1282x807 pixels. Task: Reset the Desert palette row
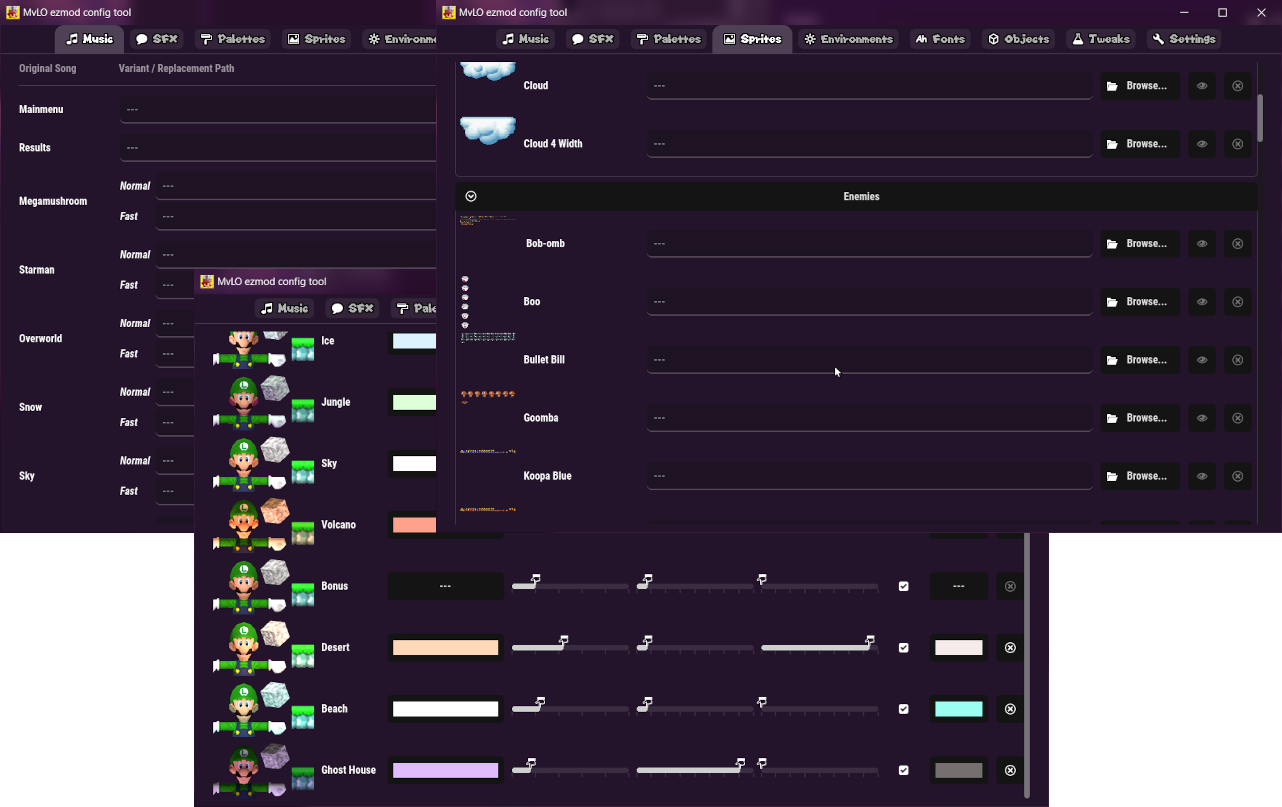[x=1010, y=648]
